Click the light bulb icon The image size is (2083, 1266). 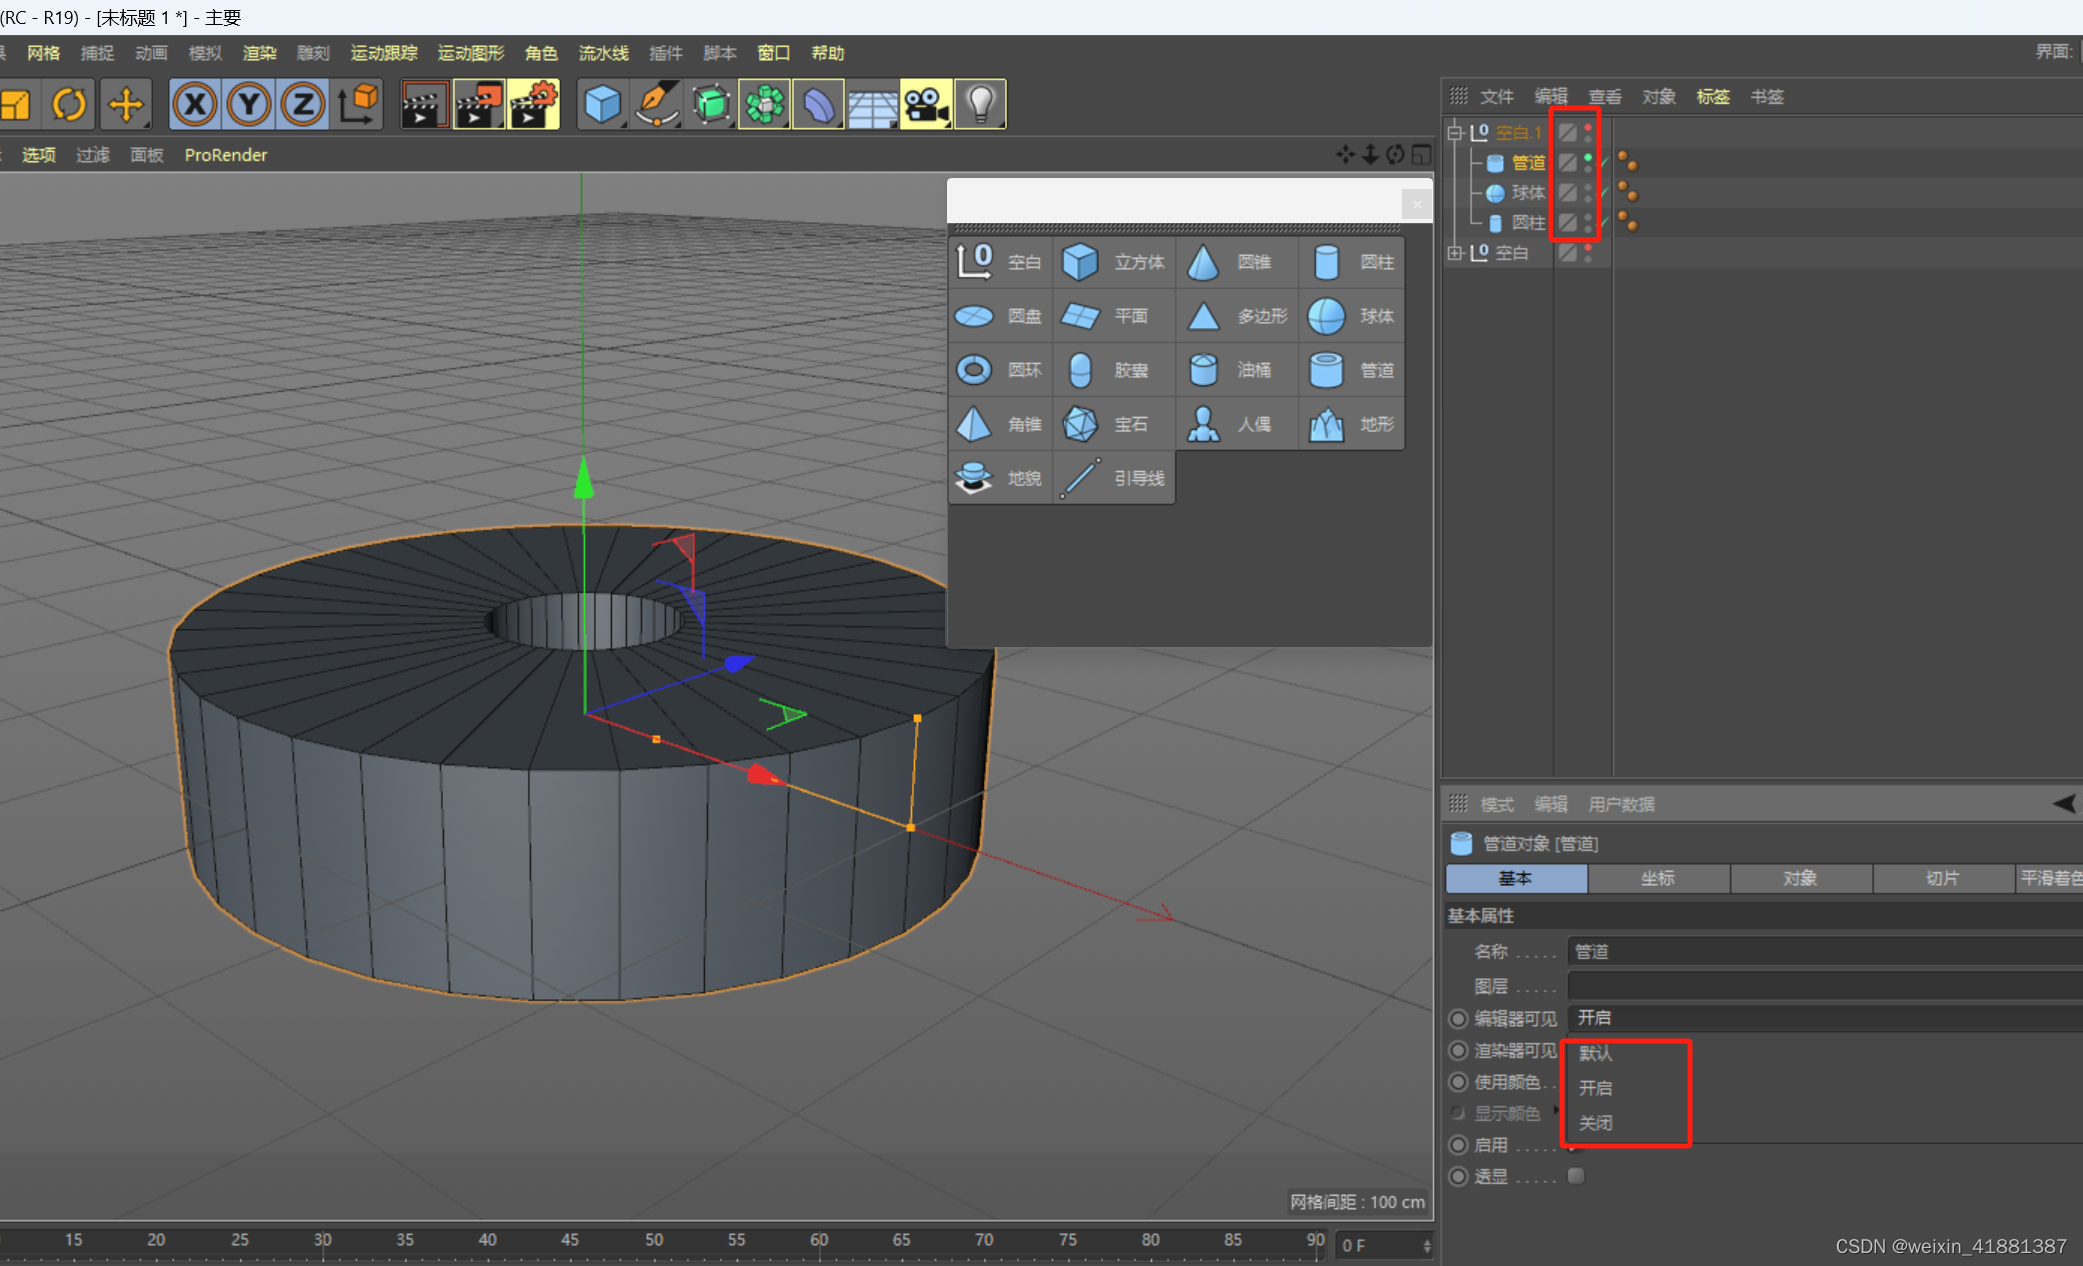[980, 104]
